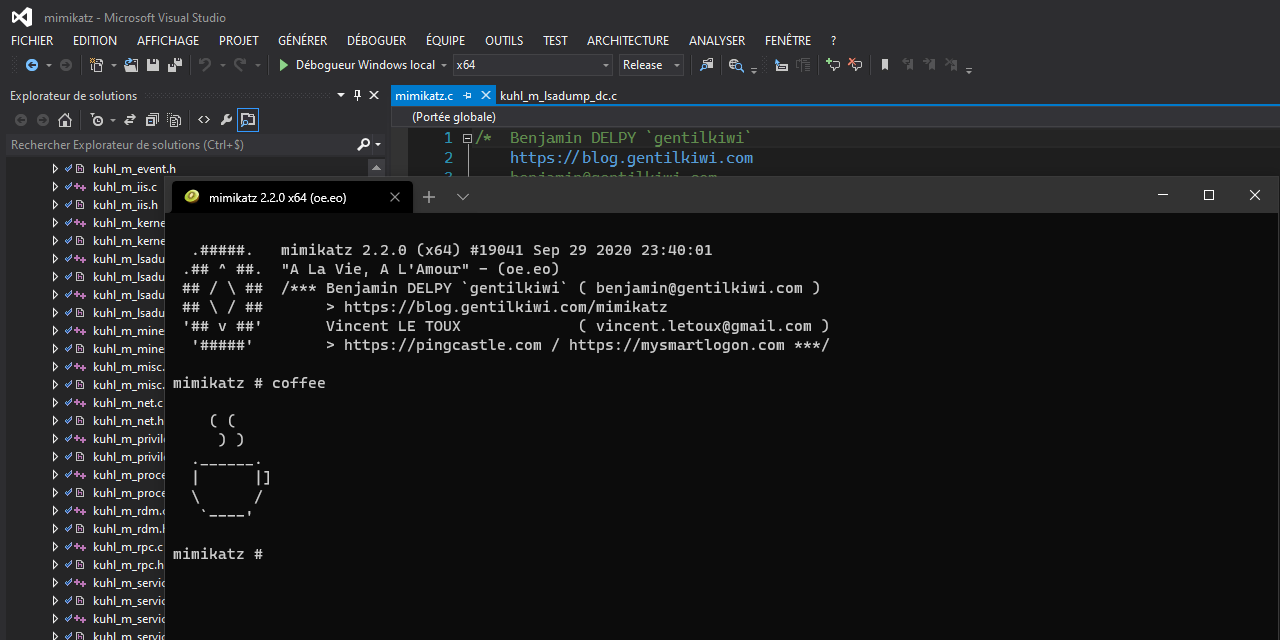Expand the kuhl_m_event.h tree node
Viewport: 1280px width, 640px height.
click(x=56, y=169)
